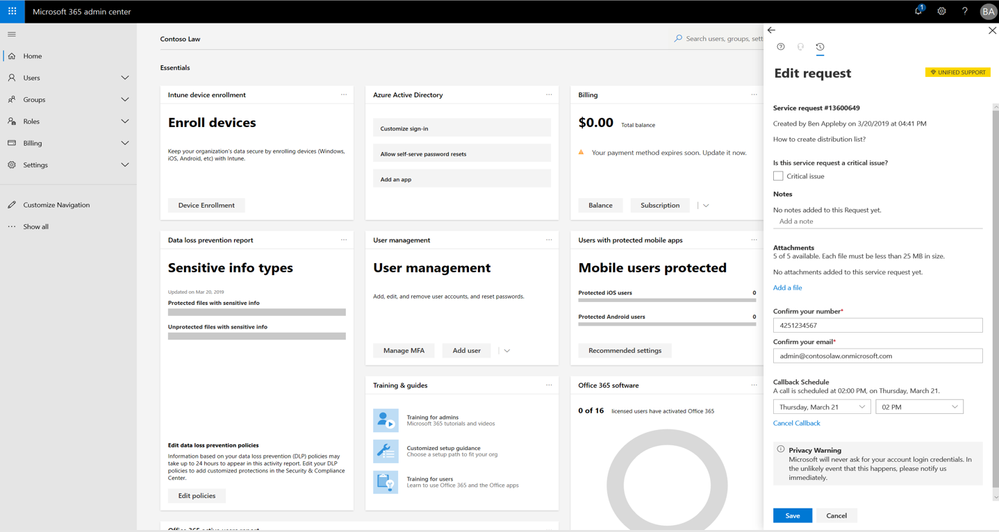Open the BA account avatar
The width and height of the screenshot is (999, 532).
pos(988,11)
